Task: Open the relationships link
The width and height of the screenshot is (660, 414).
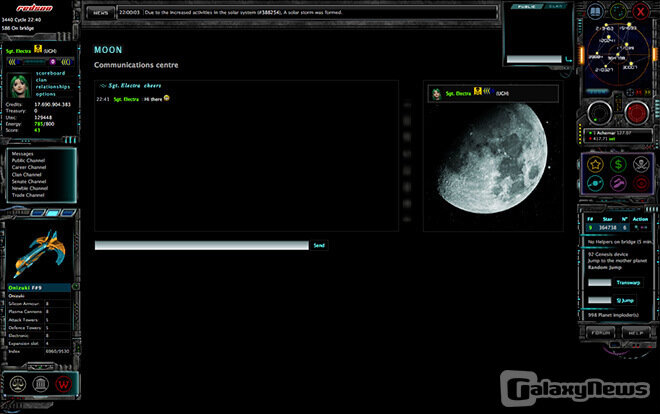Action: (53, 87)
